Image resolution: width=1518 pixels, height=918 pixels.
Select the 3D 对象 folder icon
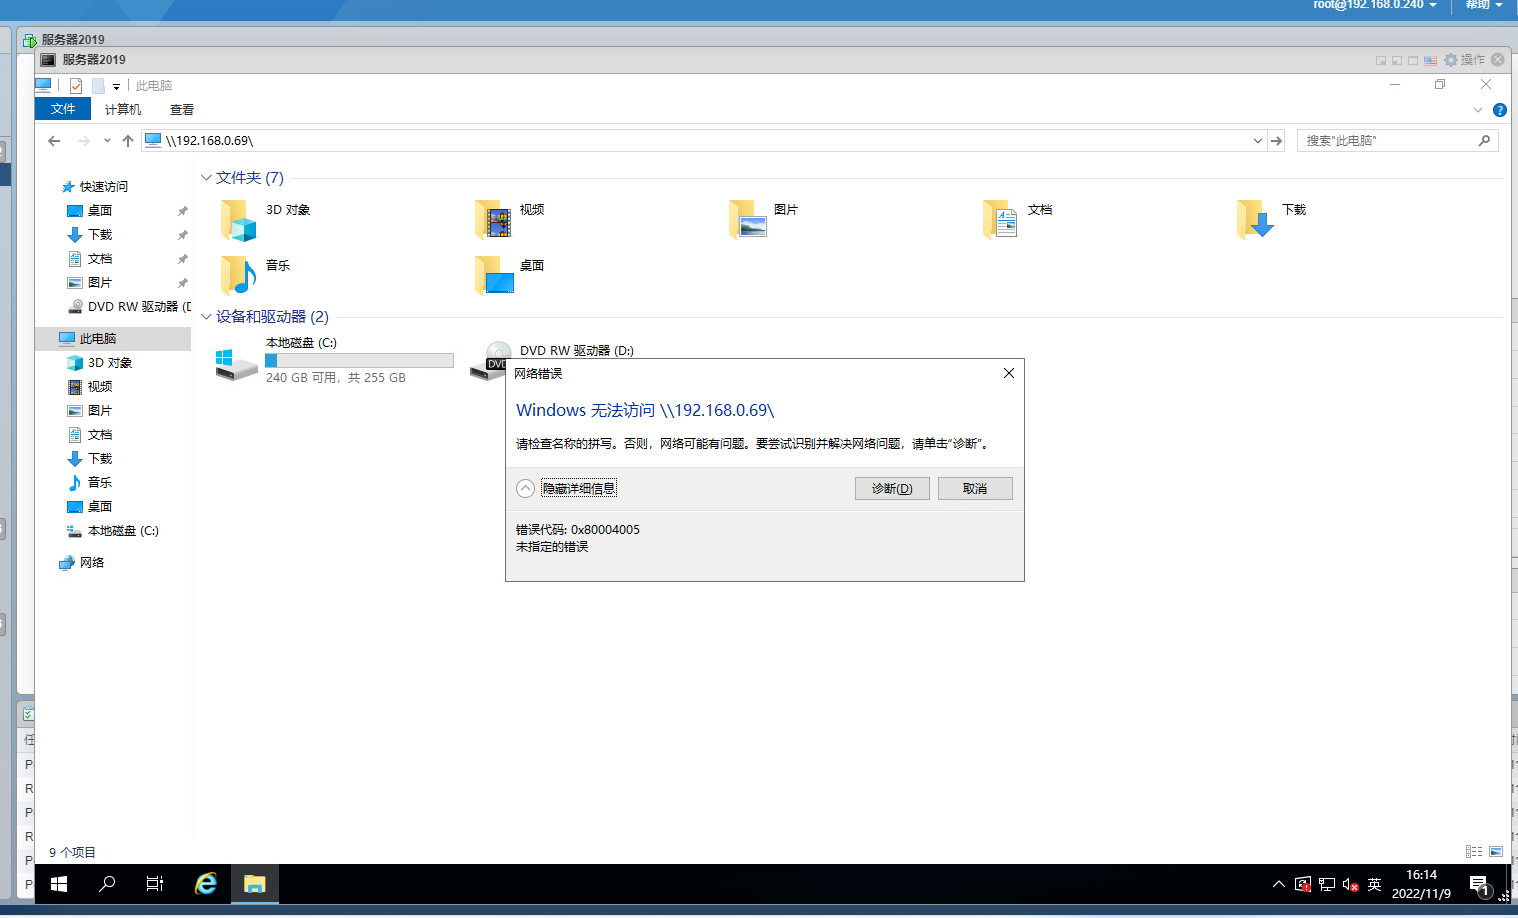(238, 220)
